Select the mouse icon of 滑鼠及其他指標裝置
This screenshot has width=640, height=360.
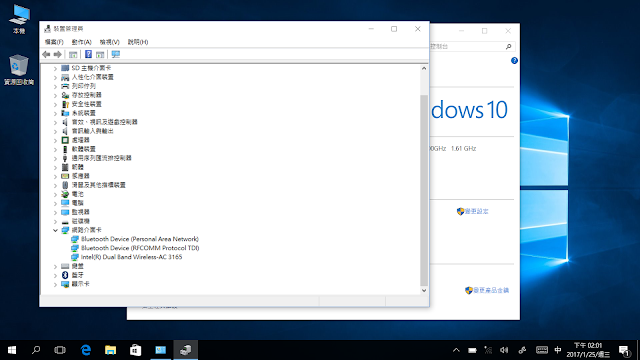65,185
